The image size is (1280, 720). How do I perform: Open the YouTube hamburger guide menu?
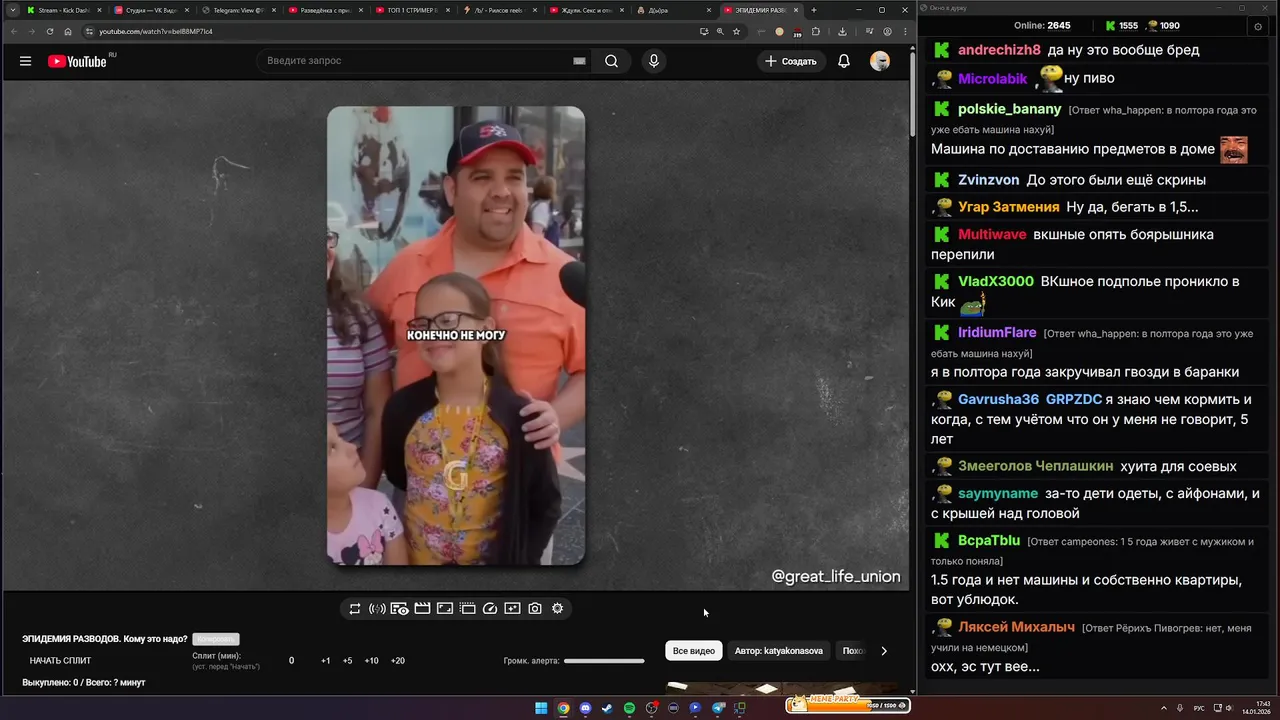pyautogui.click(x=25, y=61)
